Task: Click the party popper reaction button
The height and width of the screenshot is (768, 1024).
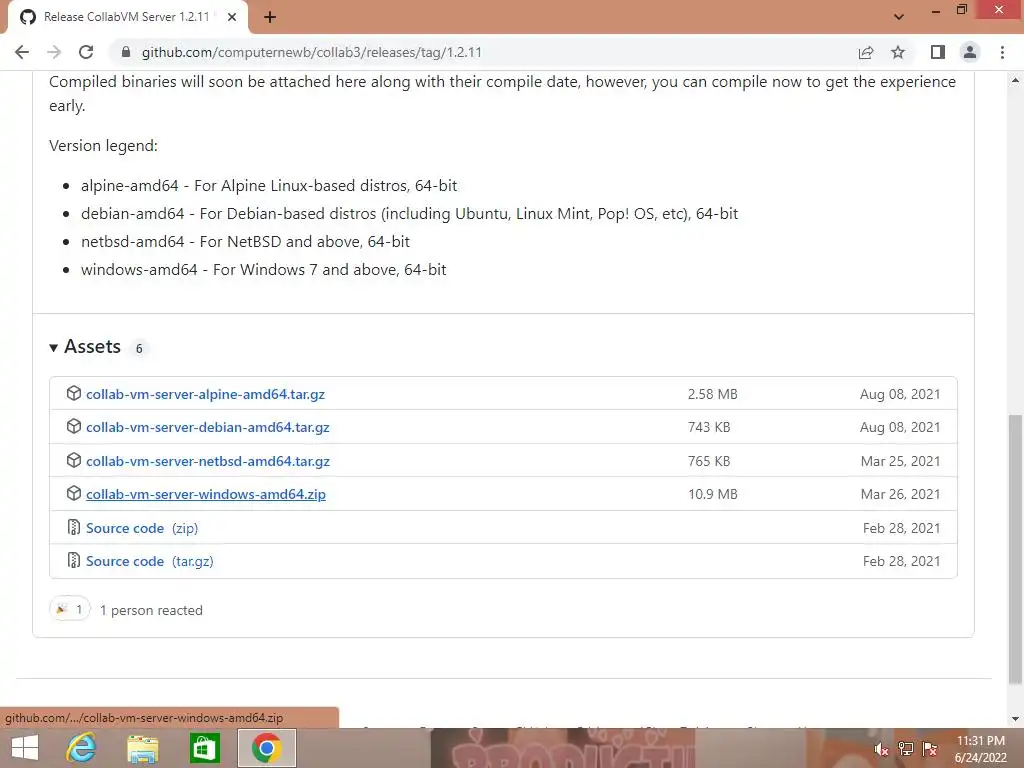Action: [x=69, y=609]
